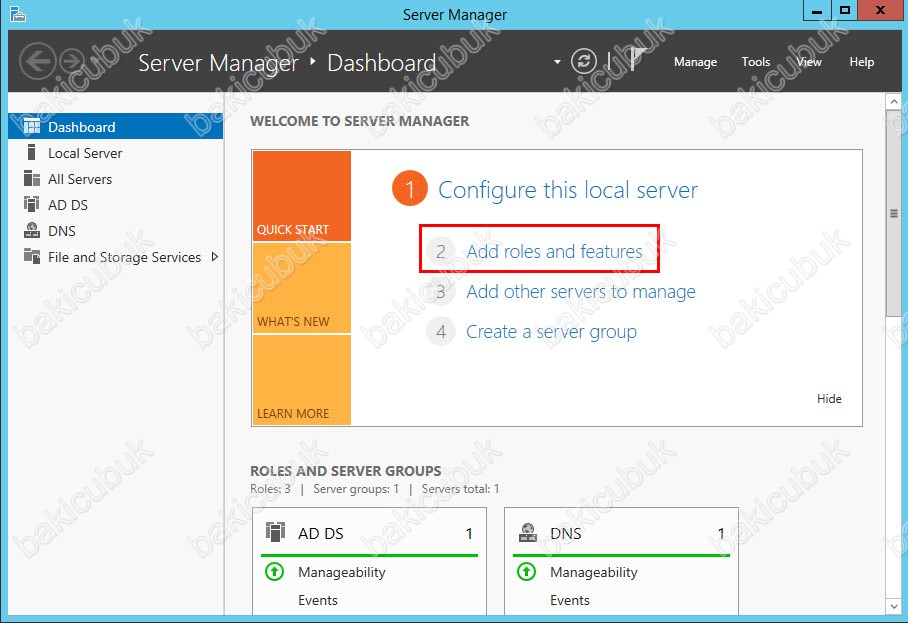Select Local Server in navigation pane
This screenshot has width=908, height=623.
[115, 153]
